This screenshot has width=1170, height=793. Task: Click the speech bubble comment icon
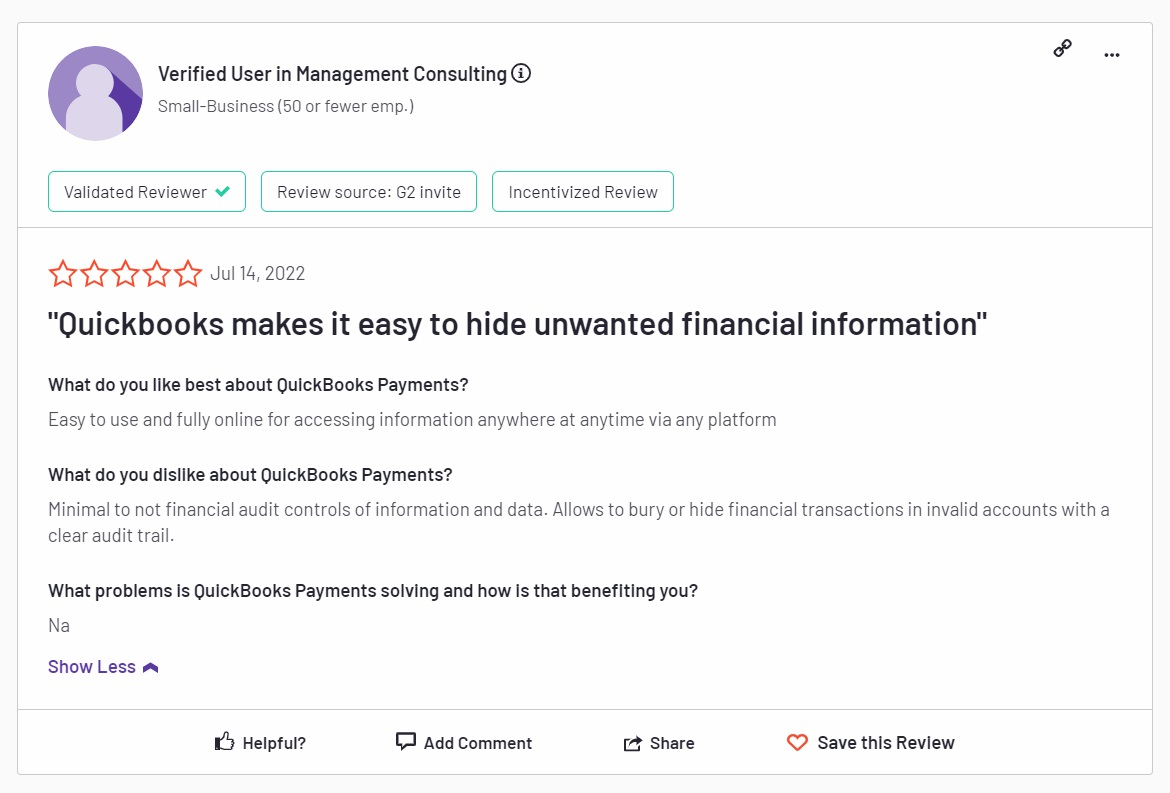[x=405, y=741]
